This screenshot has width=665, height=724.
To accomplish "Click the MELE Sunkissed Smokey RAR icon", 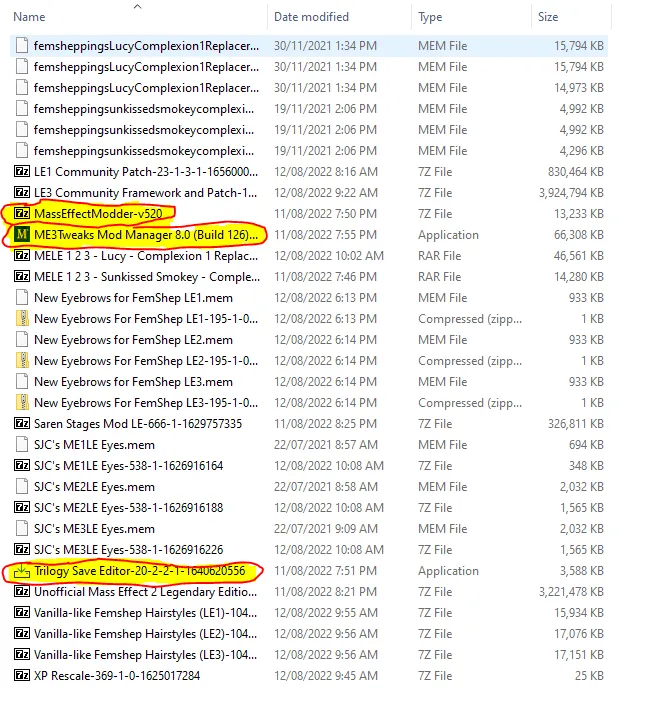I will [x=22, y=277].
